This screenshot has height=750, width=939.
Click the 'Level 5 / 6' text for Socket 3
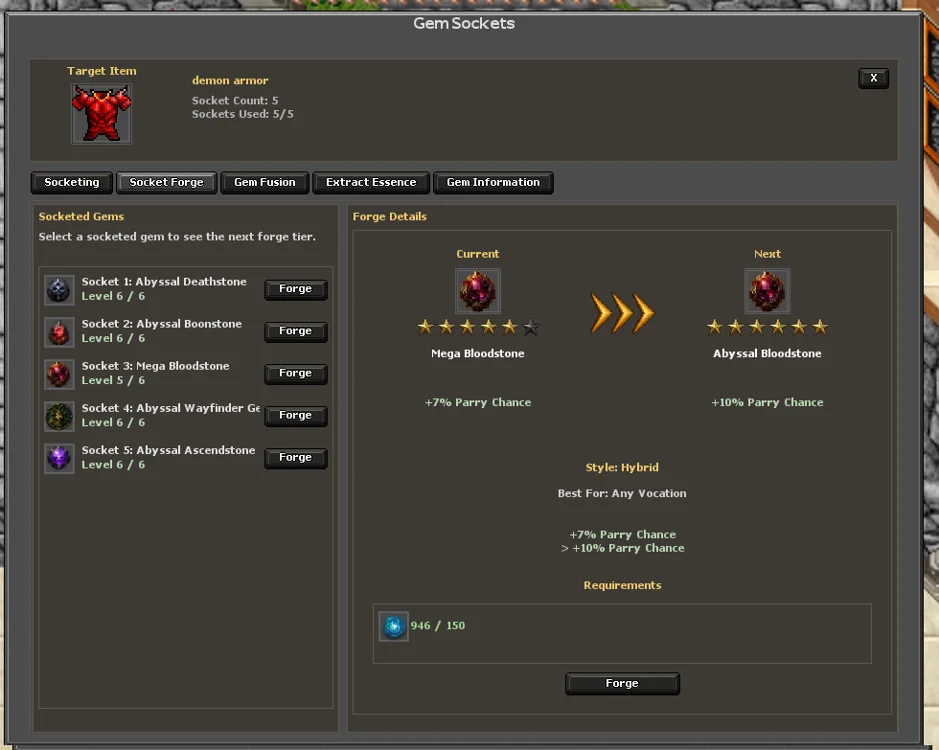[113, 380]
